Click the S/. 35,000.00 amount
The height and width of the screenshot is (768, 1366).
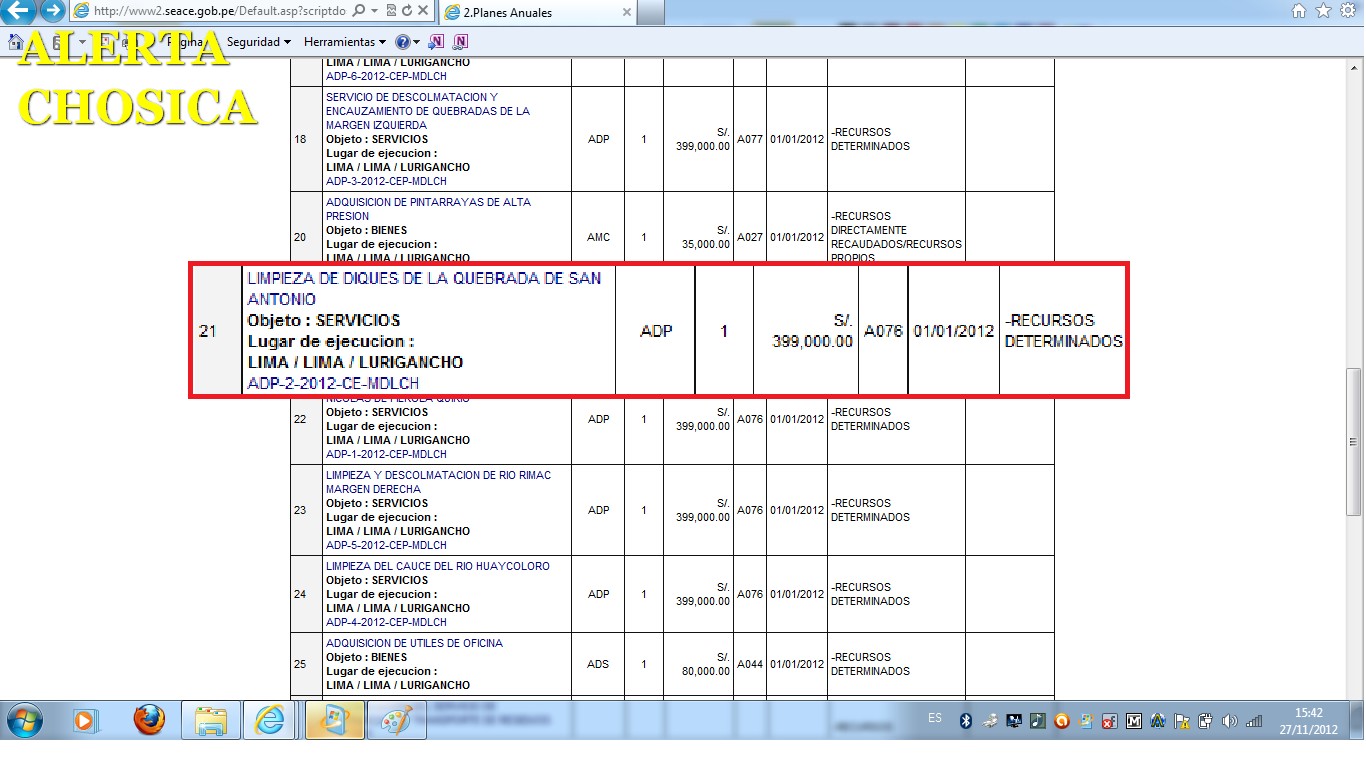point(705,237)
